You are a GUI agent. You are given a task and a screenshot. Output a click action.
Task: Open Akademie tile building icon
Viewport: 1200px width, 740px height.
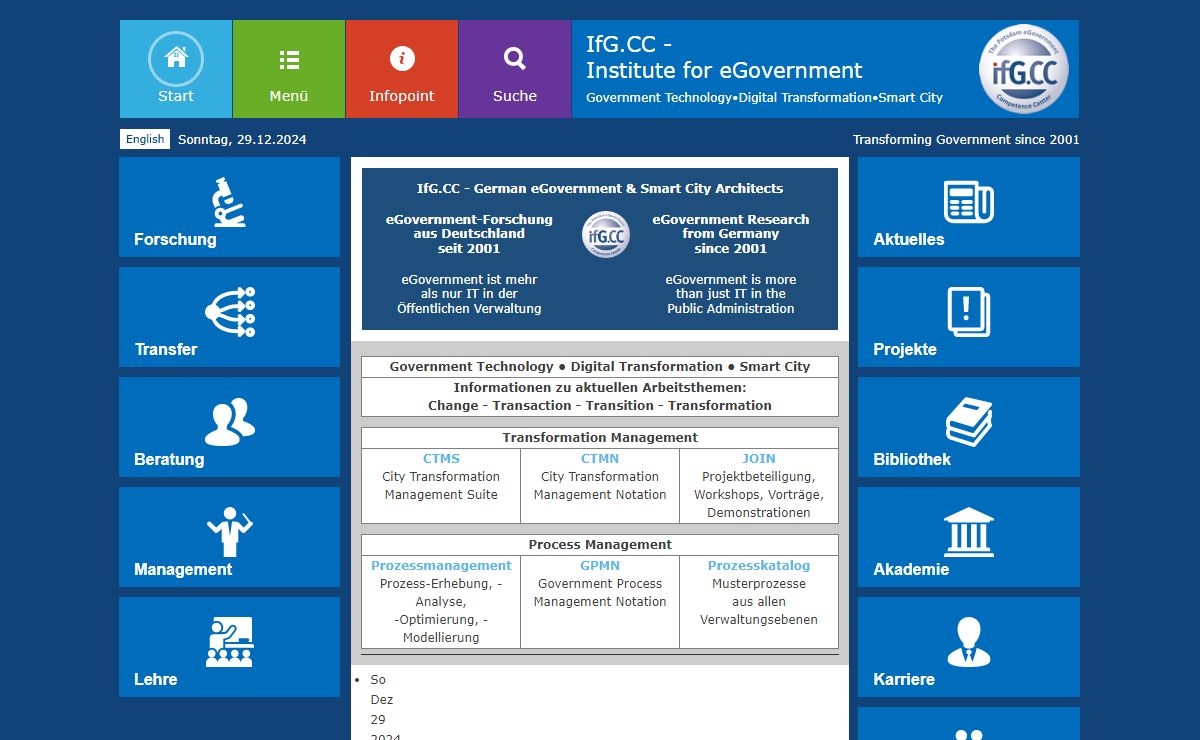click(x=969, y=532)
